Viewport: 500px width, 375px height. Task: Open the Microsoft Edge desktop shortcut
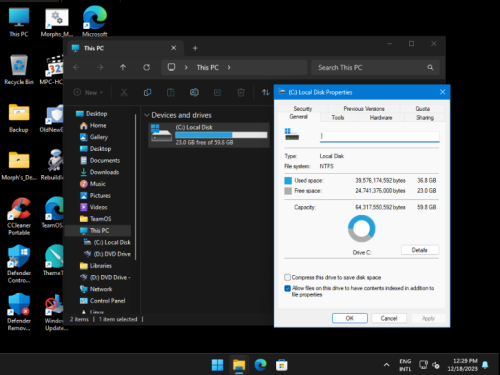coord(95,21)
